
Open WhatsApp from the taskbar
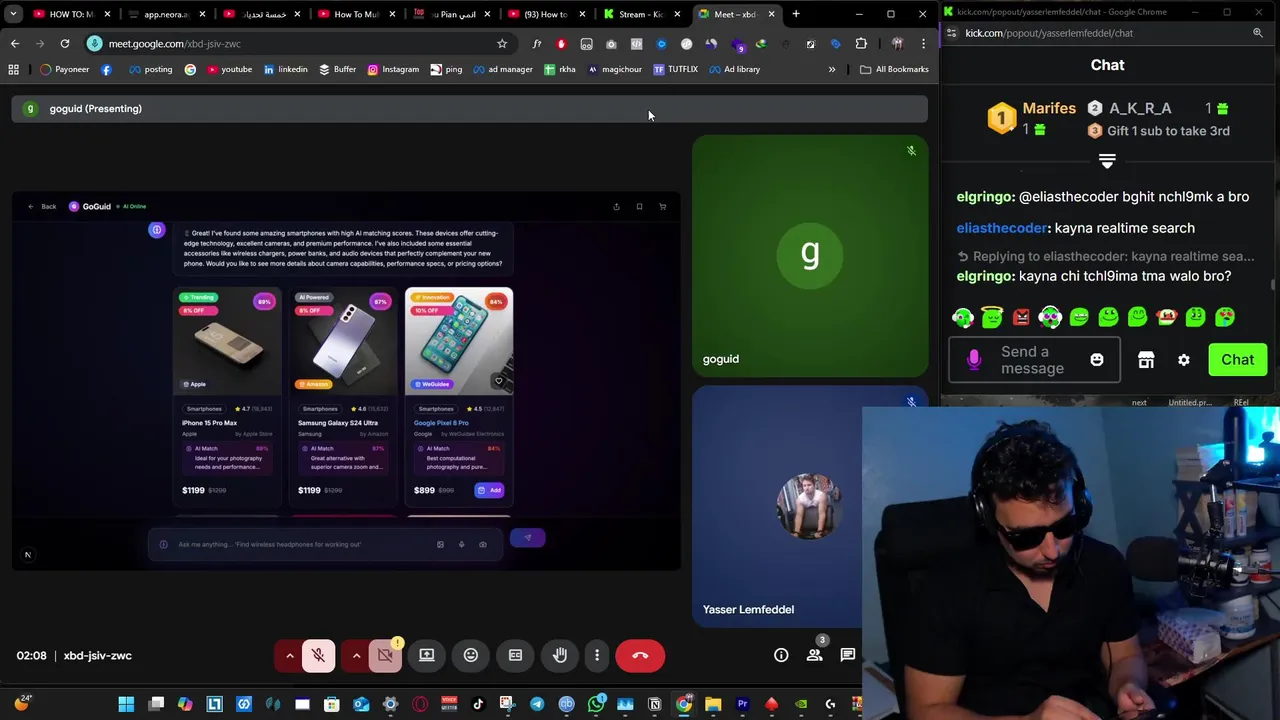click(596, 704)
